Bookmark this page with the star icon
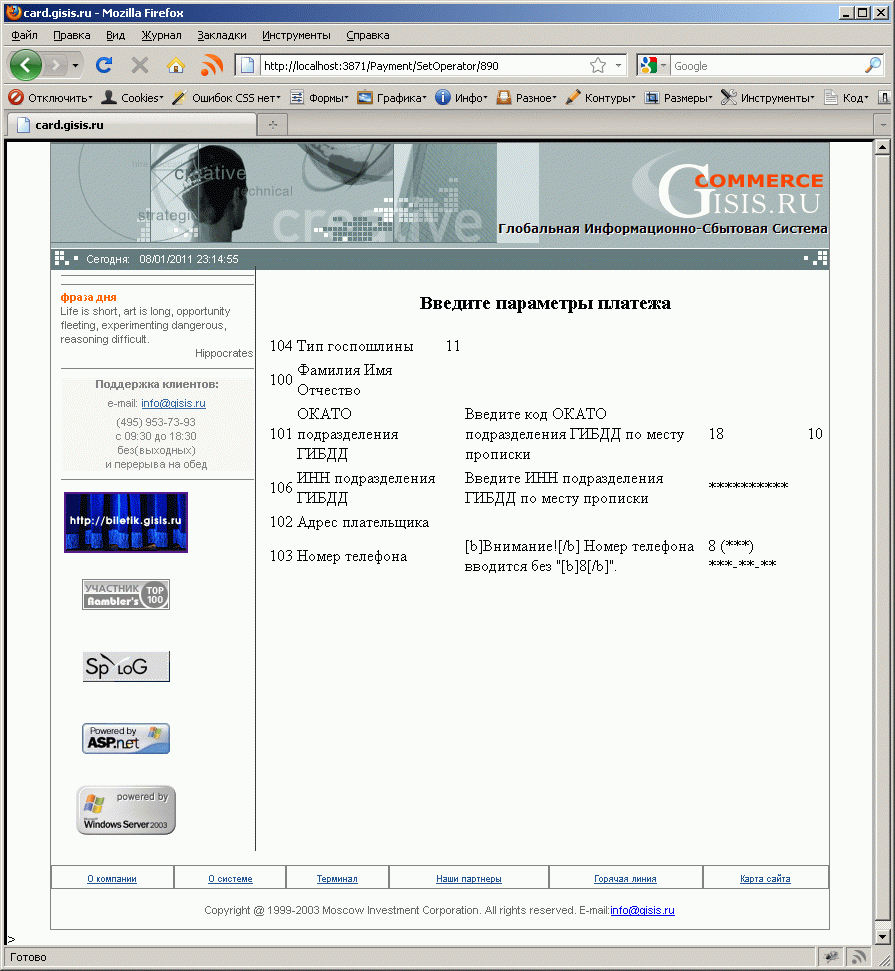This screenshot has height=971, width=895. click(598, 65)
